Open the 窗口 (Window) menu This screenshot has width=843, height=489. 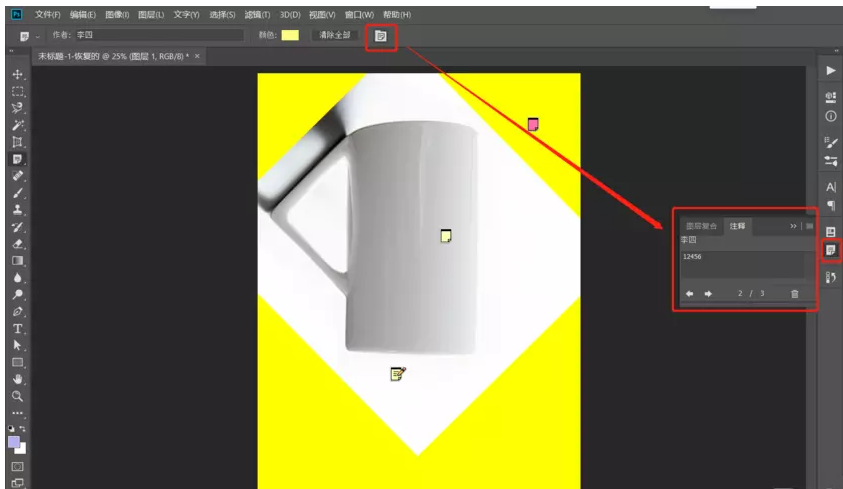[x=359, y=15]
